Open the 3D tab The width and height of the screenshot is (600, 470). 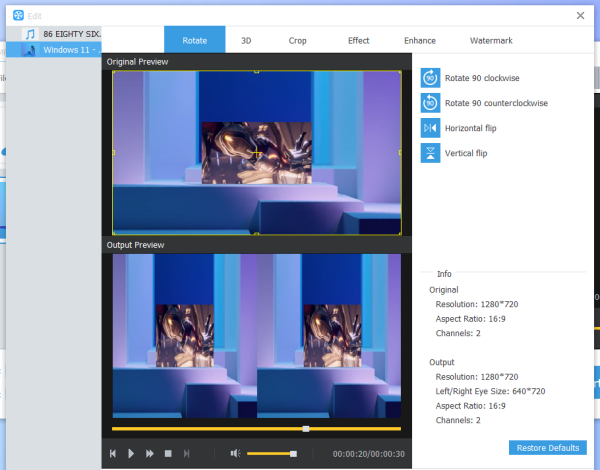coord(246,41)
